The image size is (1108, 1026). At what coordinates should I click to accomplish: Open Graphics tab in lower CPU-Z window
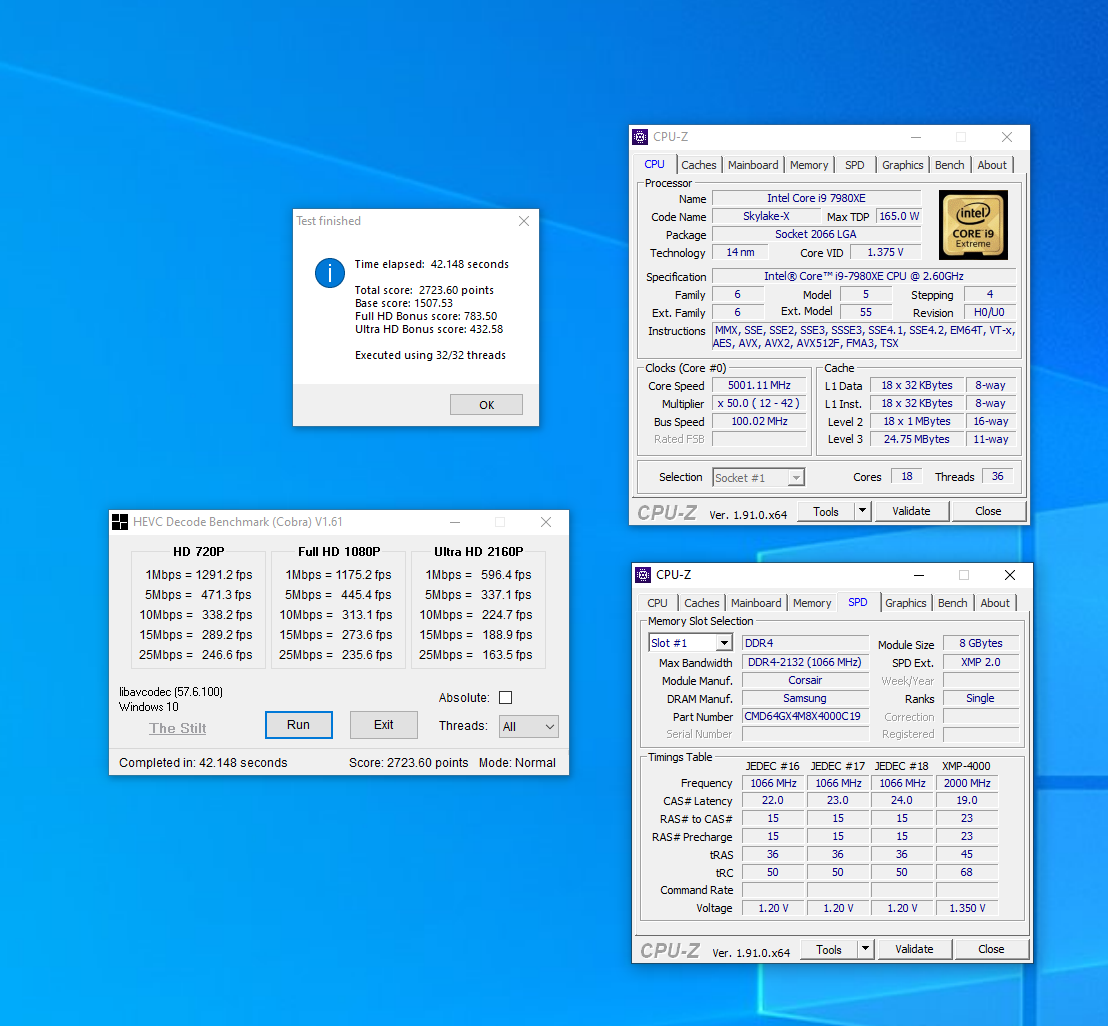(x=905, y=603)
